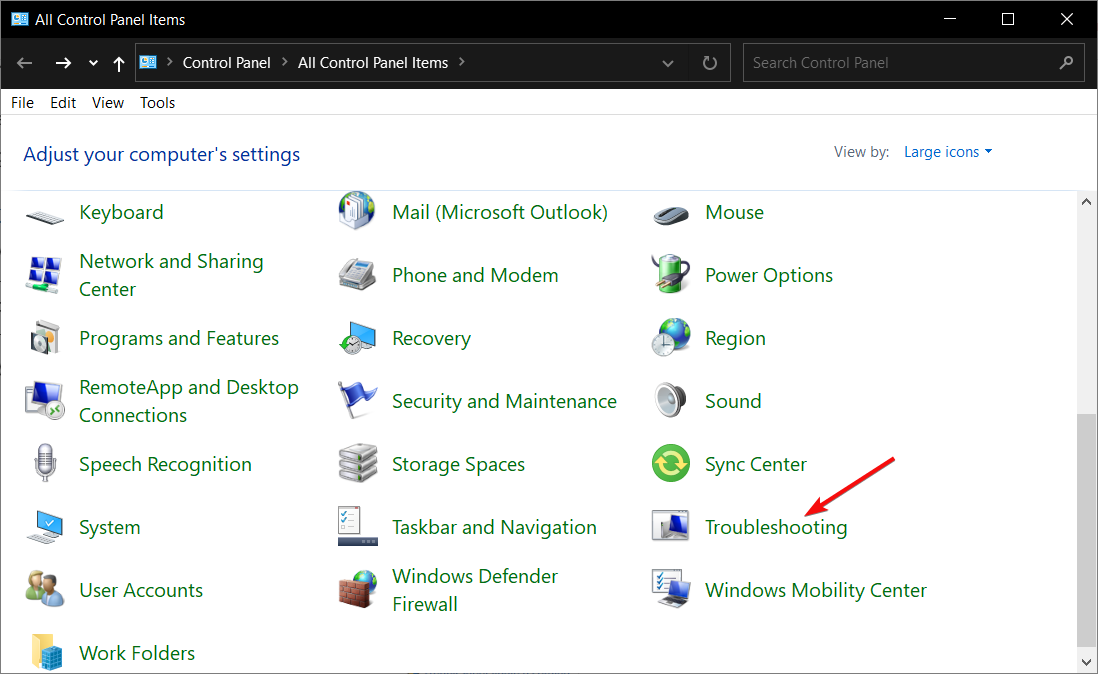
Task: Click the Power Options battery icon
Action: point(671,274)
